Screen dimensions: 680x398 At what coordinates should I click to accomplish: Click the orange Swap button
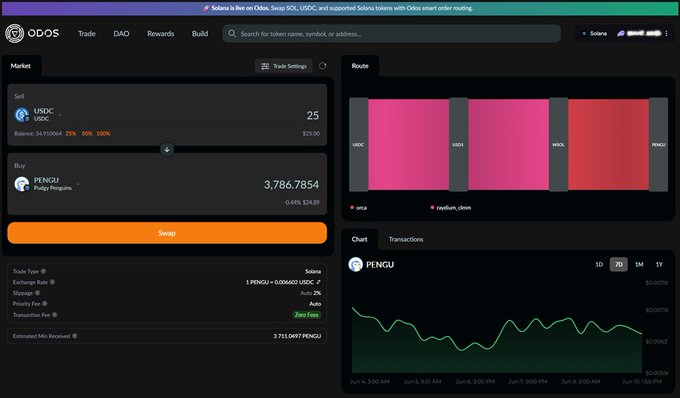point(167,233)
